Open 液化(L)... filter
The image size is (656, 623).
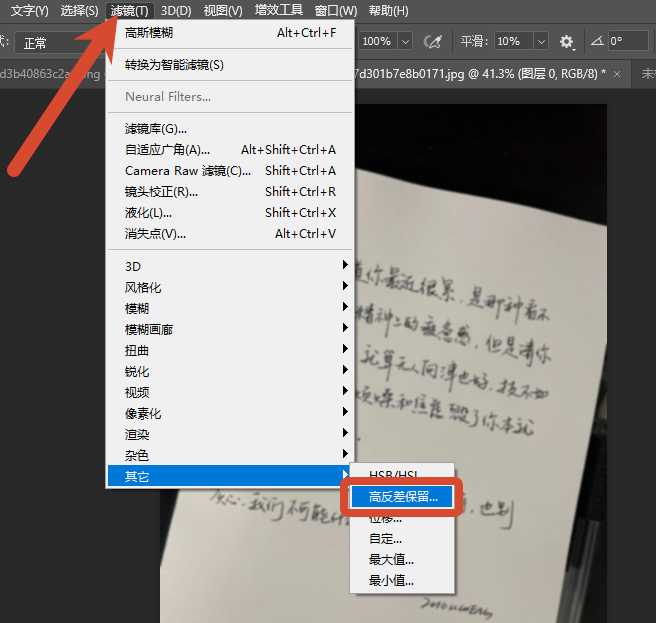coord(230,213)
